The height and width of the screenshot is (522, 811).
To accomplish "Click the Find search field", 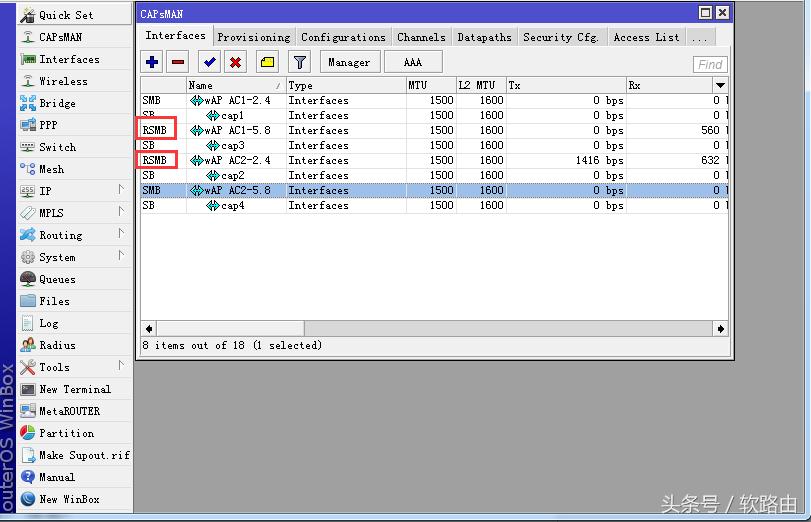I will point(710,65).
